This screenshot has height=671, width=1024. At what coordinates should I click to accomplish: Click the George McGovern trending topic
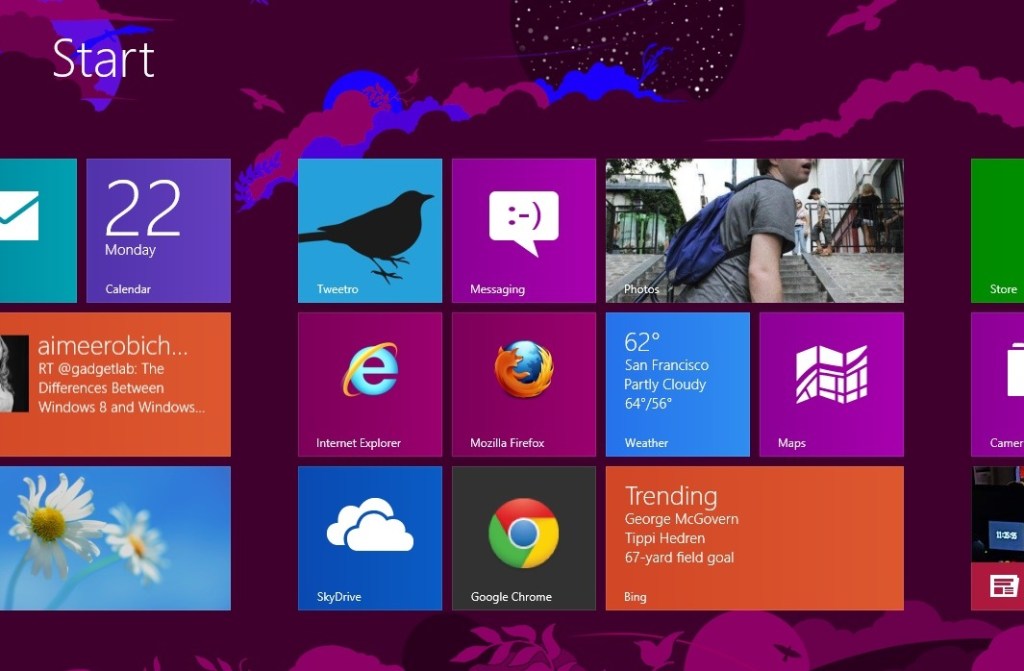(681, 519)
